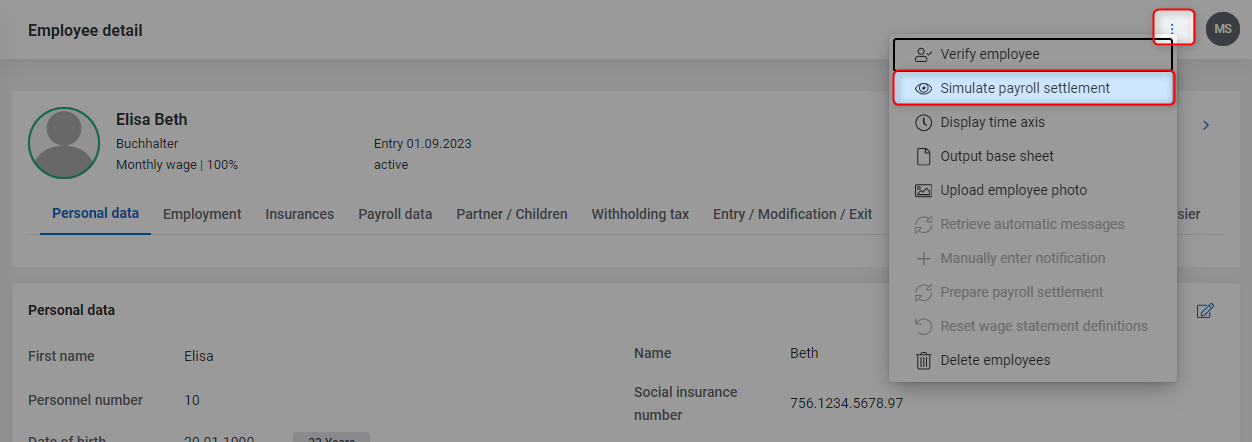Choose Simulate payroll settlement menu entry
Image resolution: width=1252 pixels, height=442 pixels.
tap(1032, 88)
